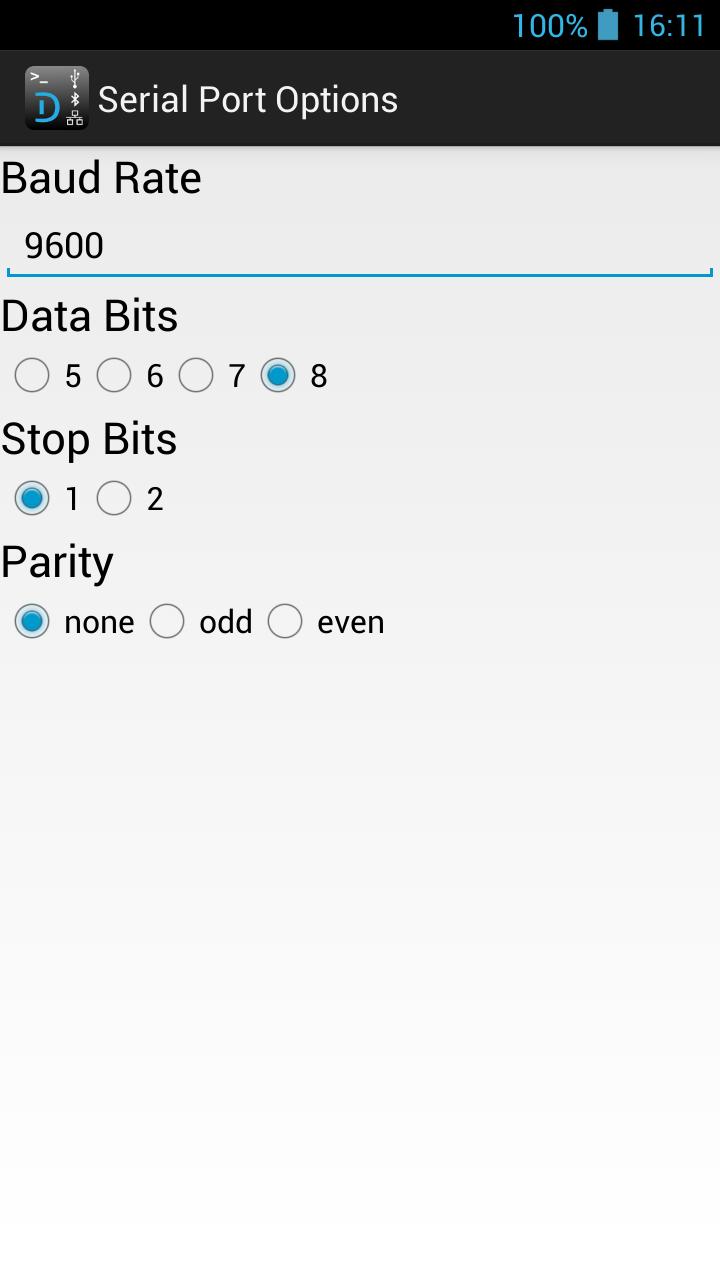This screenshot has width=720, height=1280.
Task: Click the Stop Bits heading
Action: pyautogui.click(x=89, y=439)
